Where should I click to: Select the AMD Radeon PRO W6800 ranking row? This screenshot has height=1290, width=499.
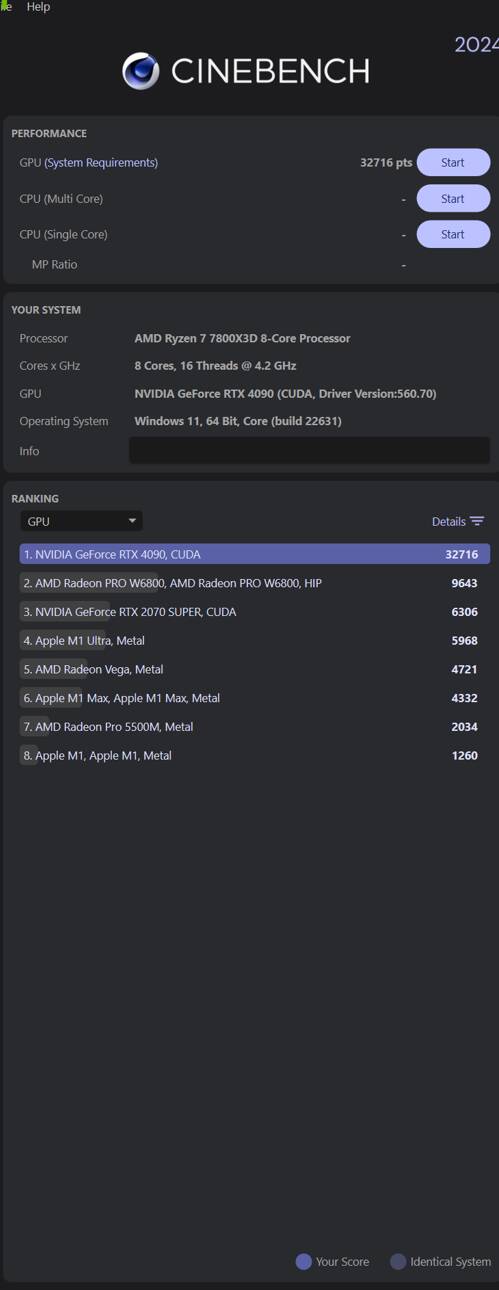(255, 583)
